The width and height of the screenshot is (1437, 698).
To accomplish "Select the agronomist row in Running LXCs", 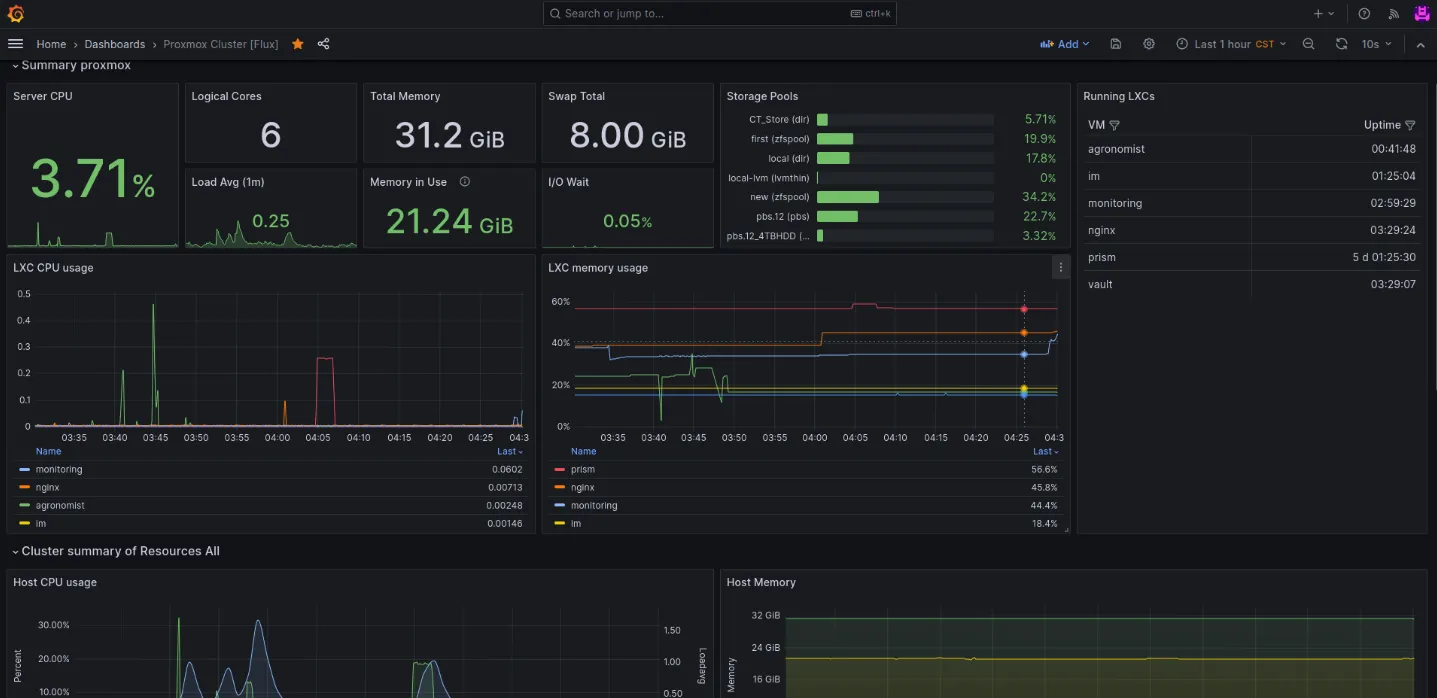I will pos(1253,149).
